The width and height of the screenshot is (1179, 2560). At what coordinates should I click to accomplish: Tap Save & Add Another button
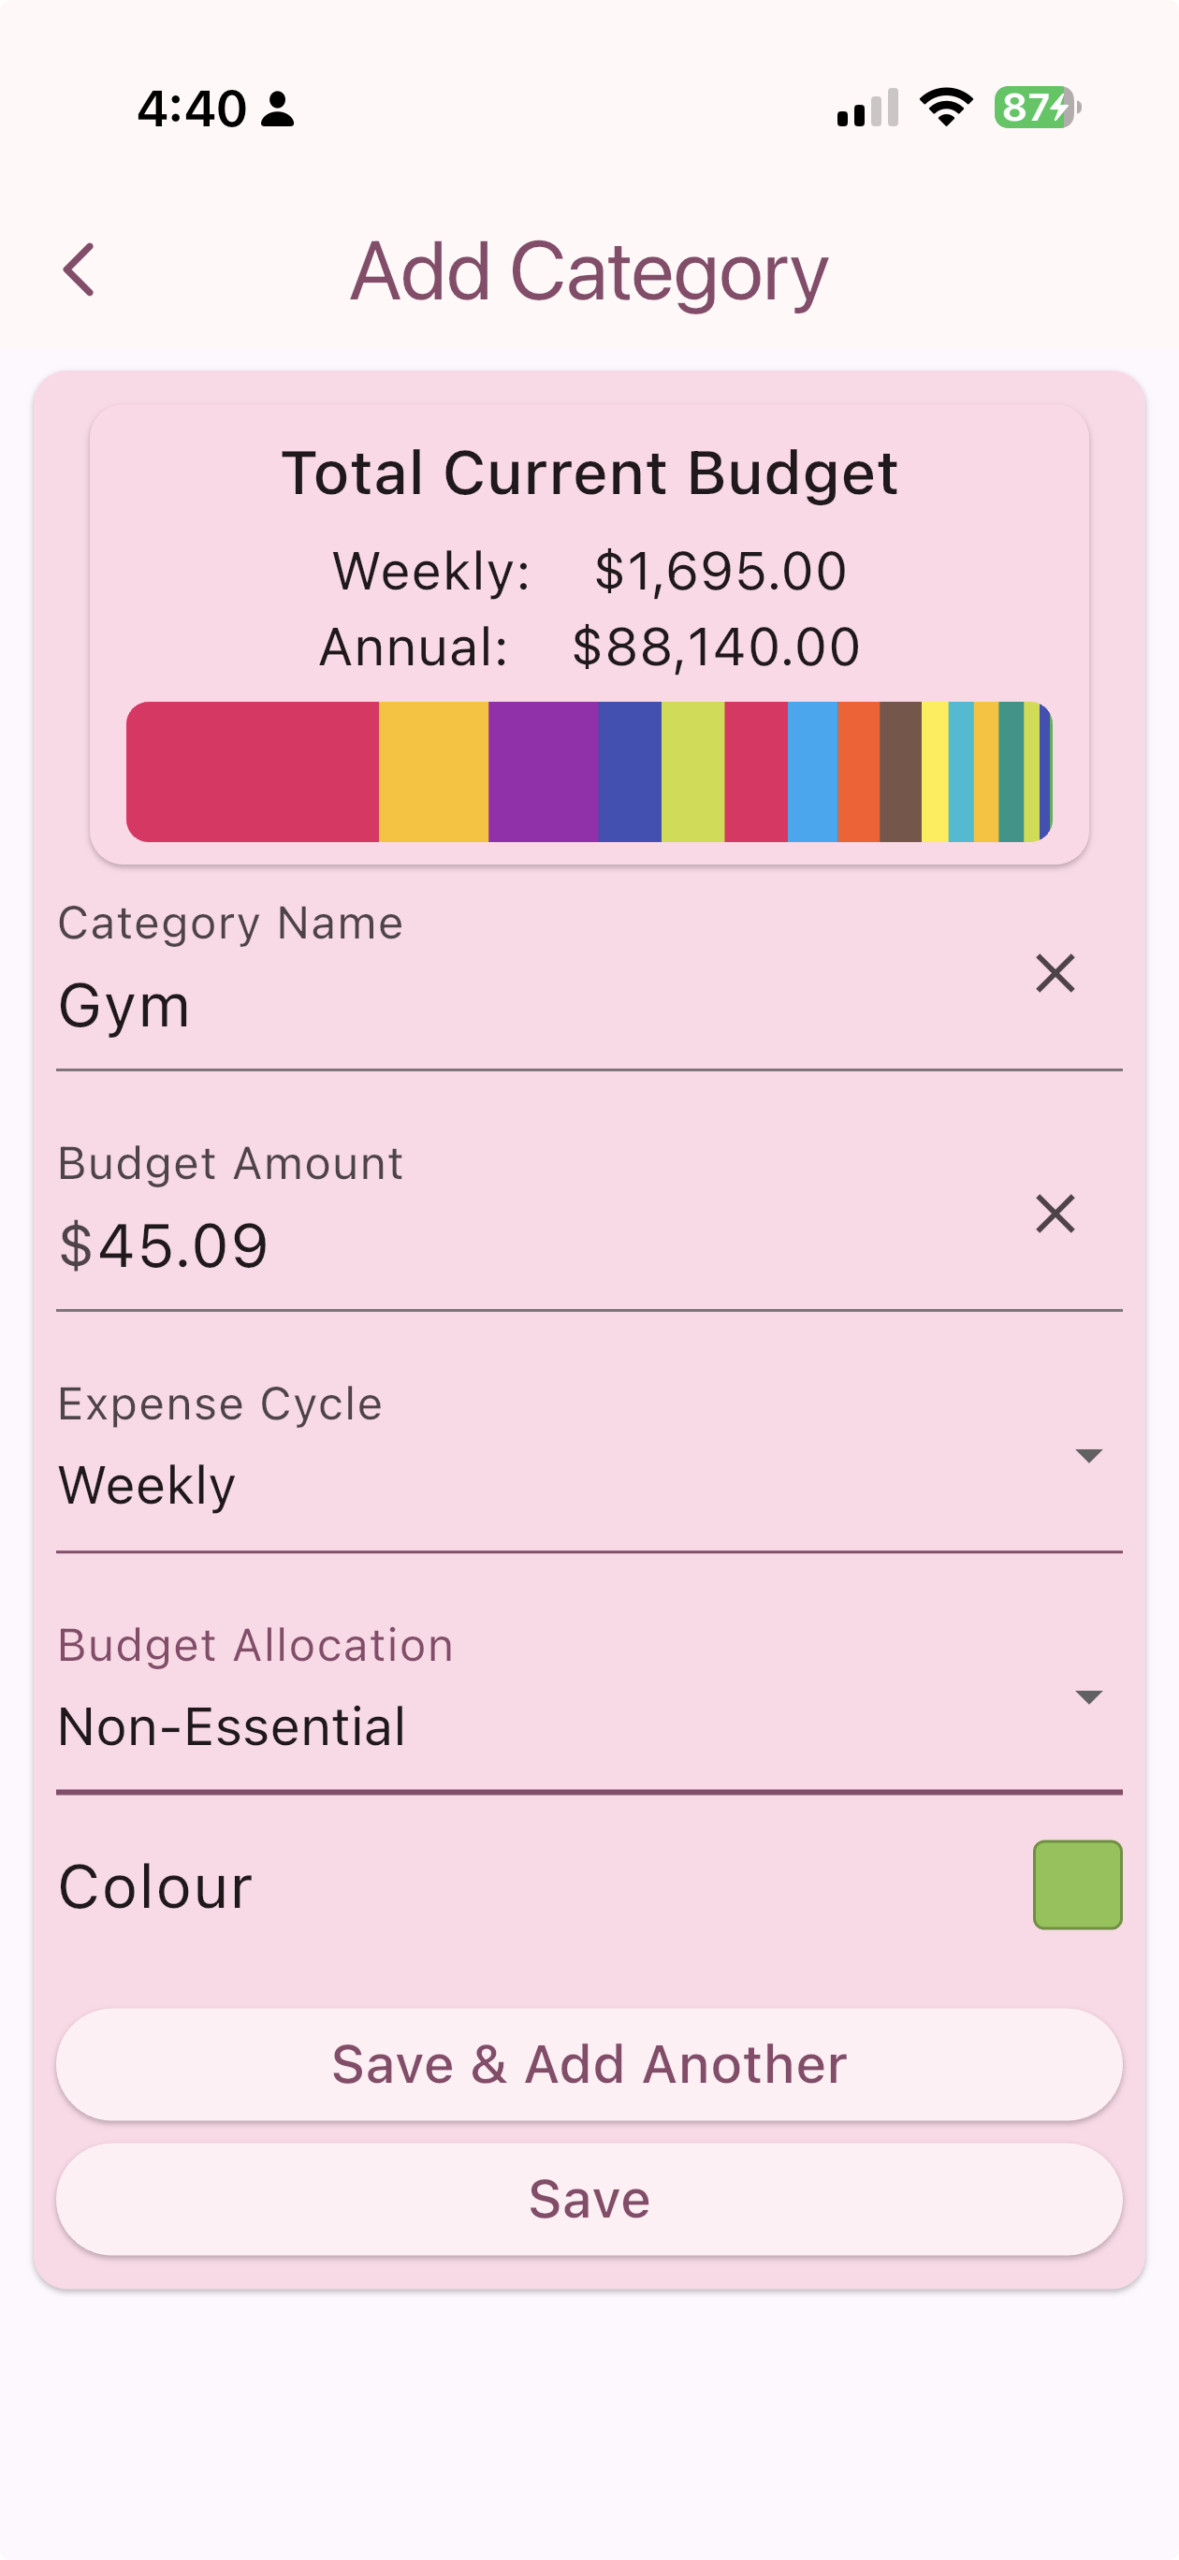(x=589, y=2064)
